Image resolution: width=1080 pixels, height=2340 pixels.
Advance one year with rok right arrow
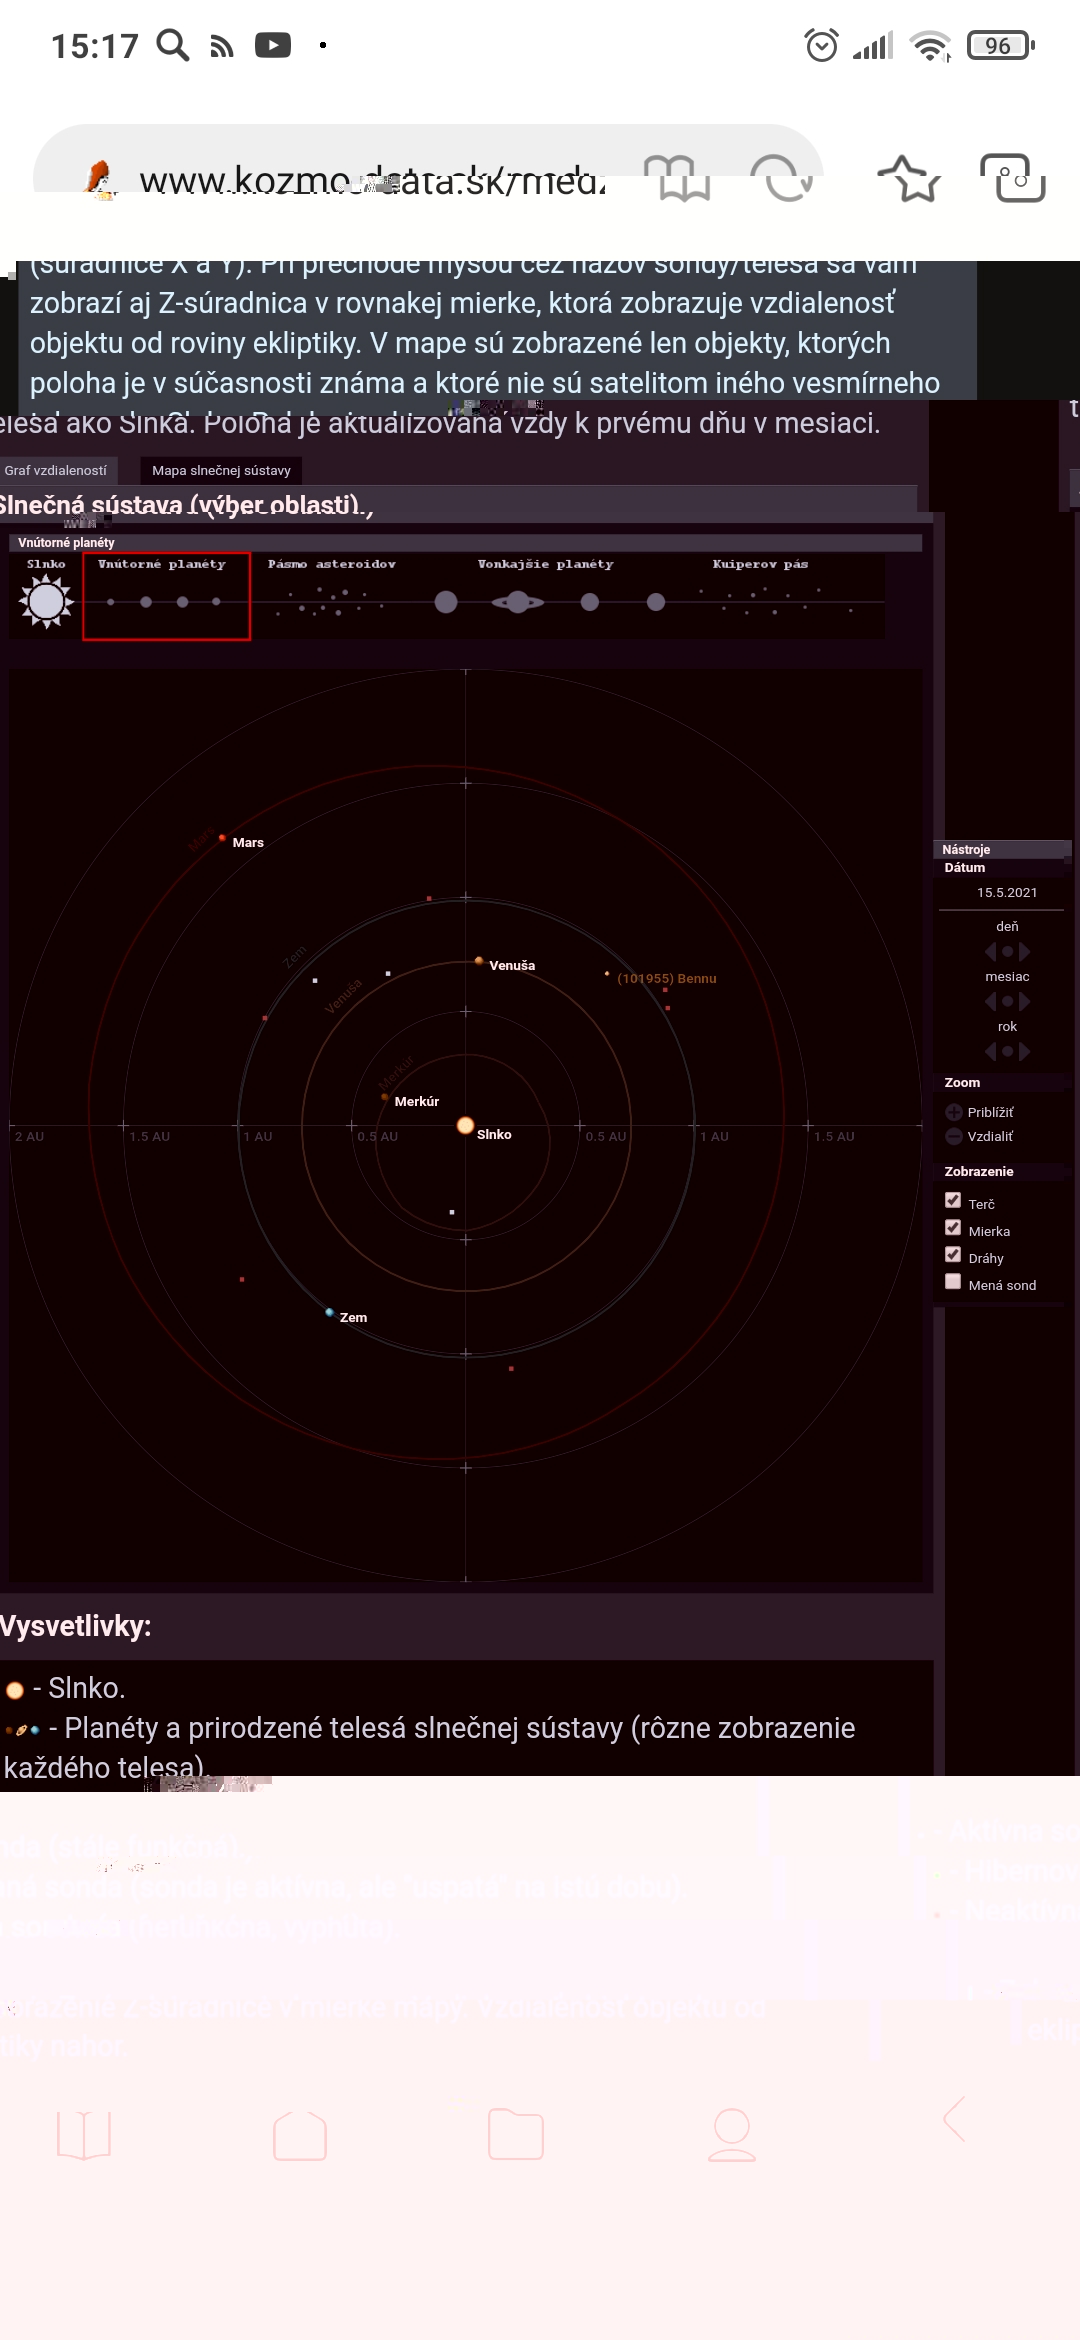(x=1025, y=1052)
